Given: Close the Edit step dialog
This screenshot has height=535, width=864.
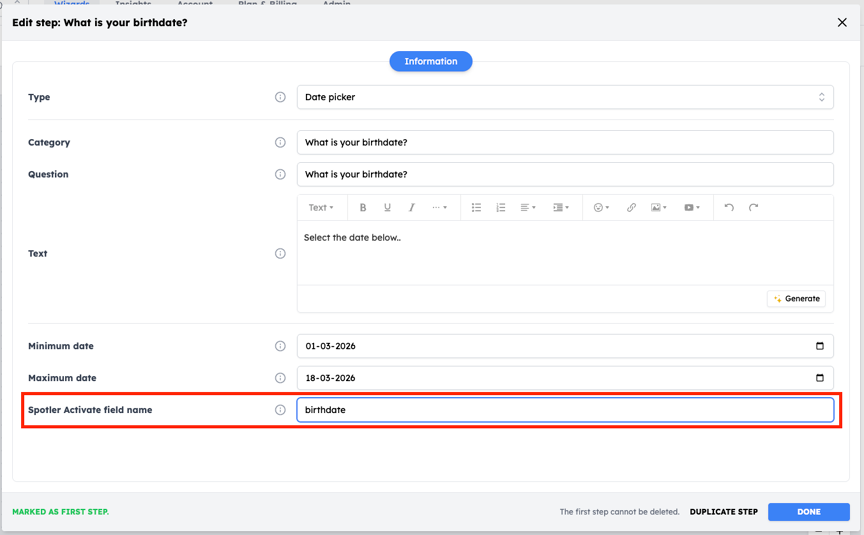Looking at the screenshot, I should pyautogui.click(x=842, y=23).
